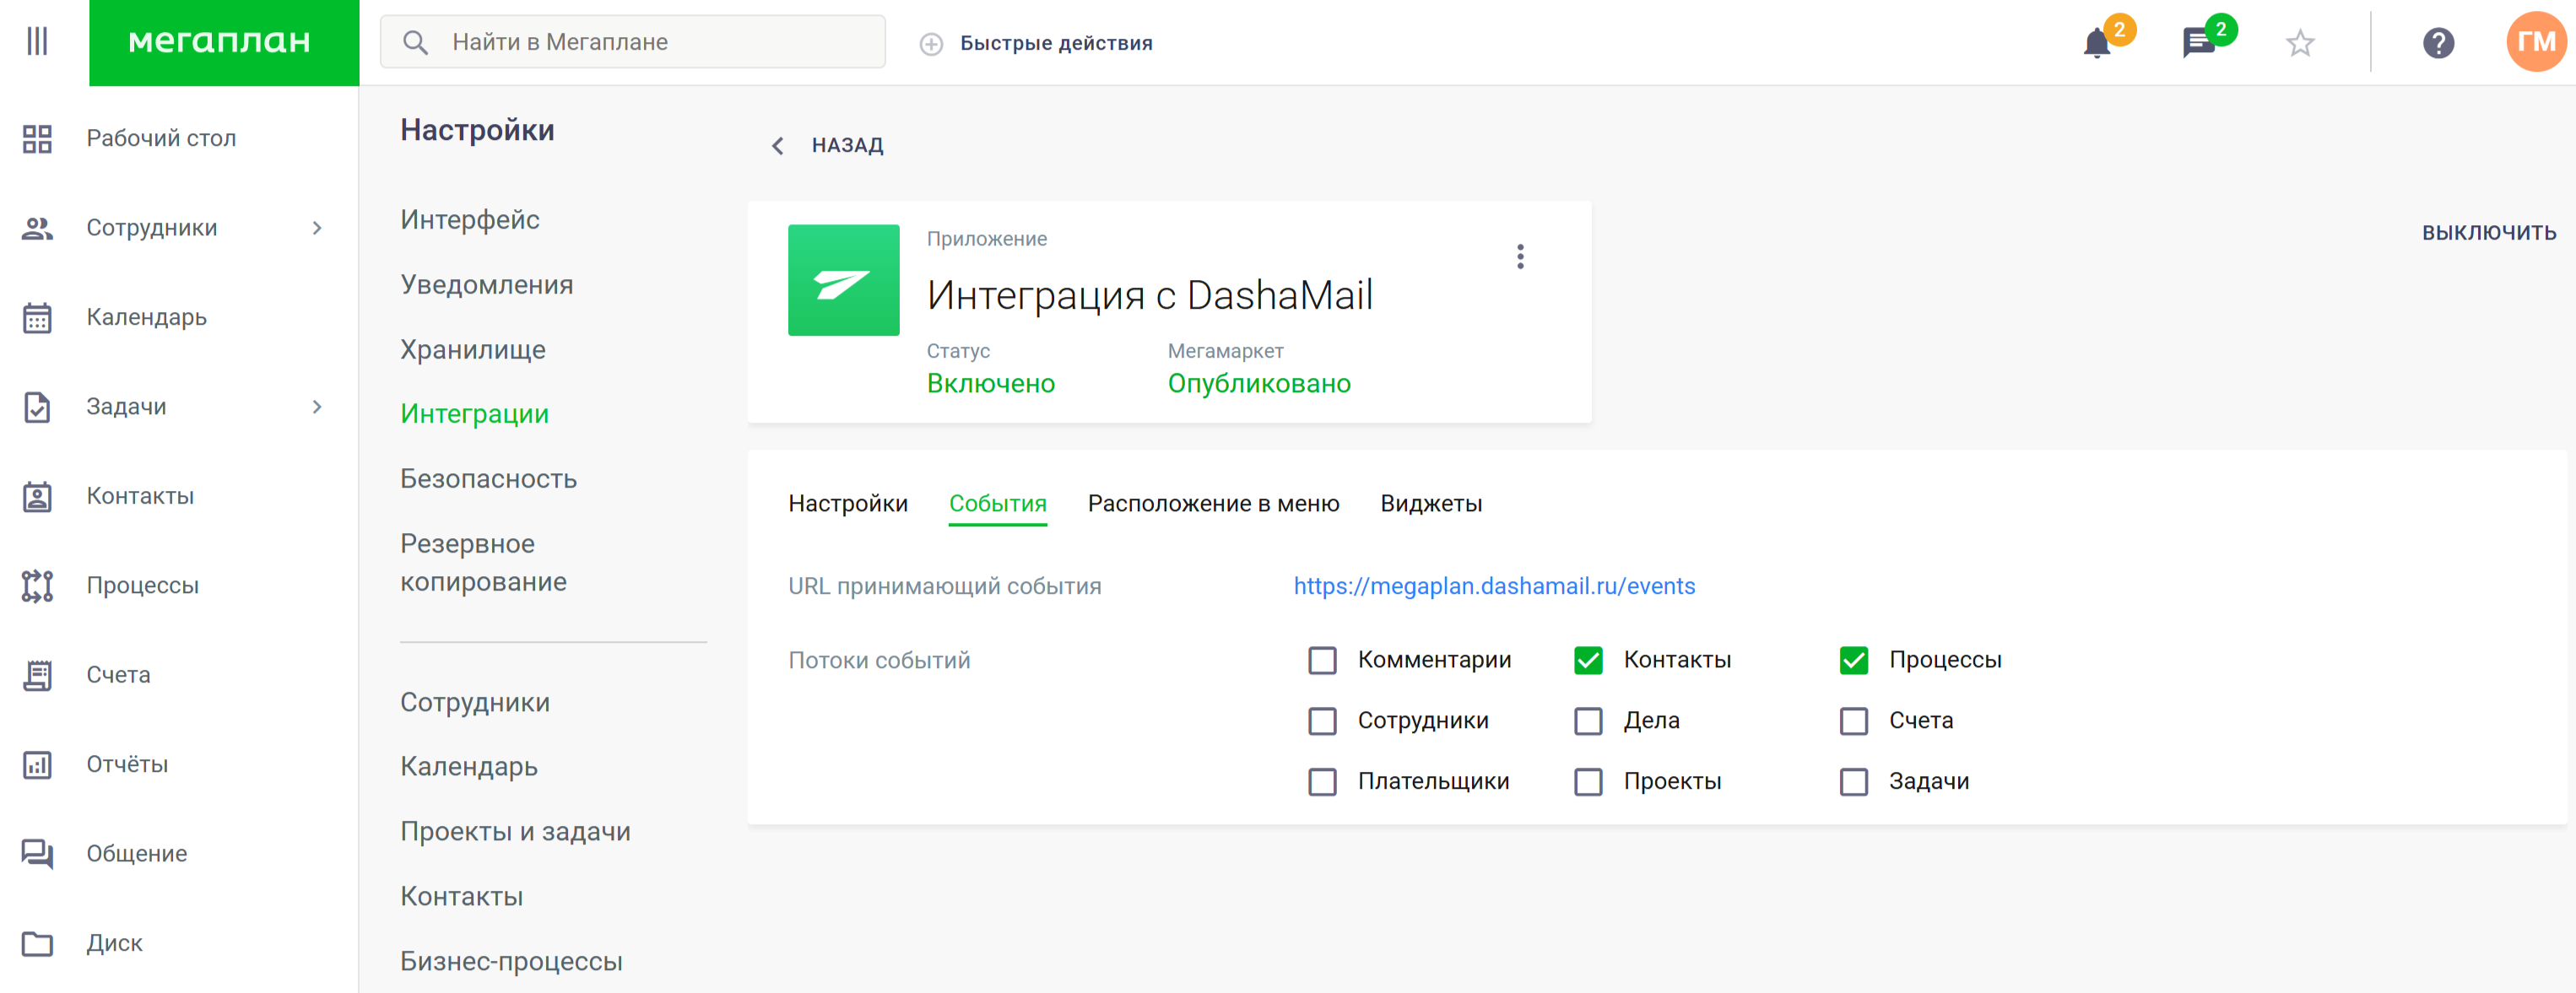Enable the Комментарии event stream checkbox
Screen dimensions: 2576x993
[x=1322, y=661]
